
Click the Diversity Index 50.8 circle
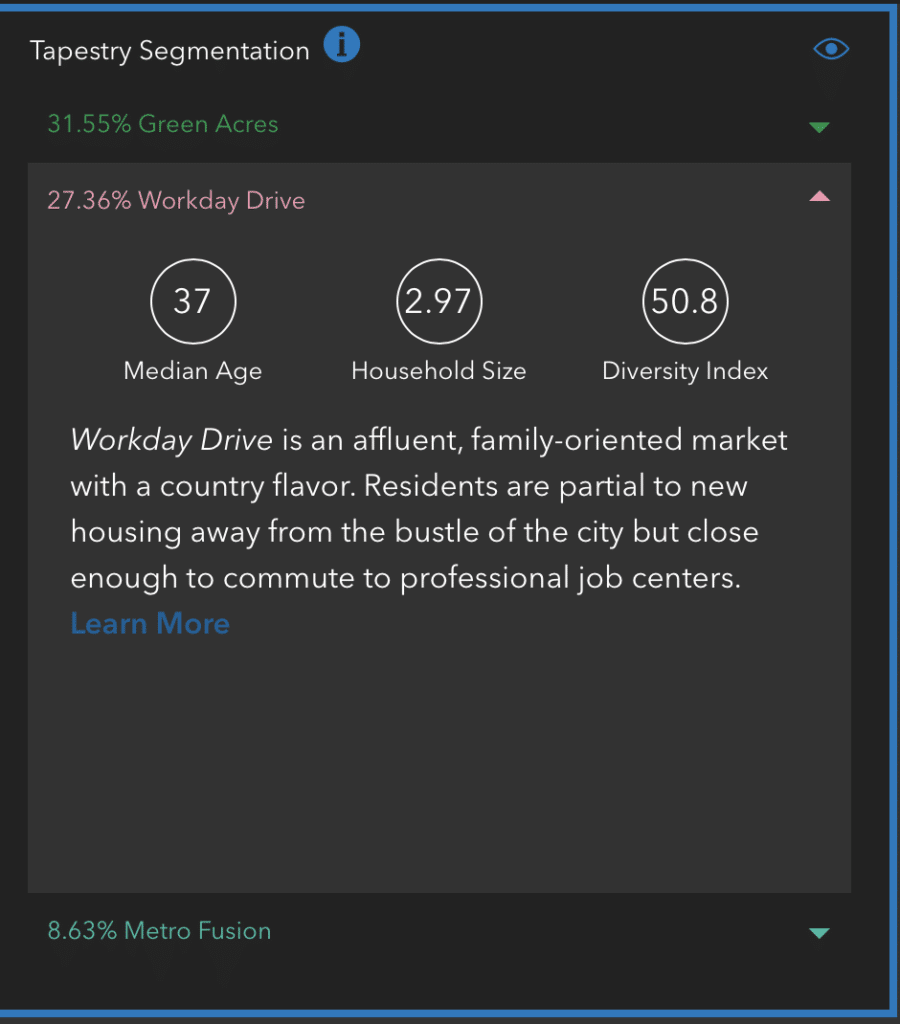pyautogui.click(x=685, y=301)
